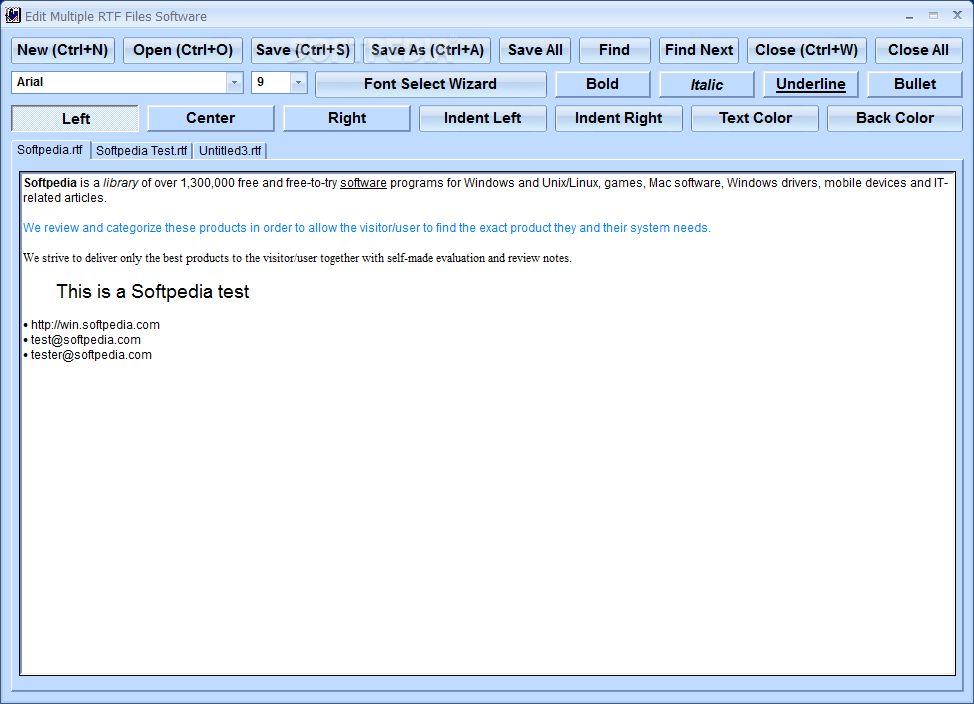The height and width of the screenshot is (704, 974).
Task: Expand the font size 9 dropdown arrow
Action: coord(298,82)
